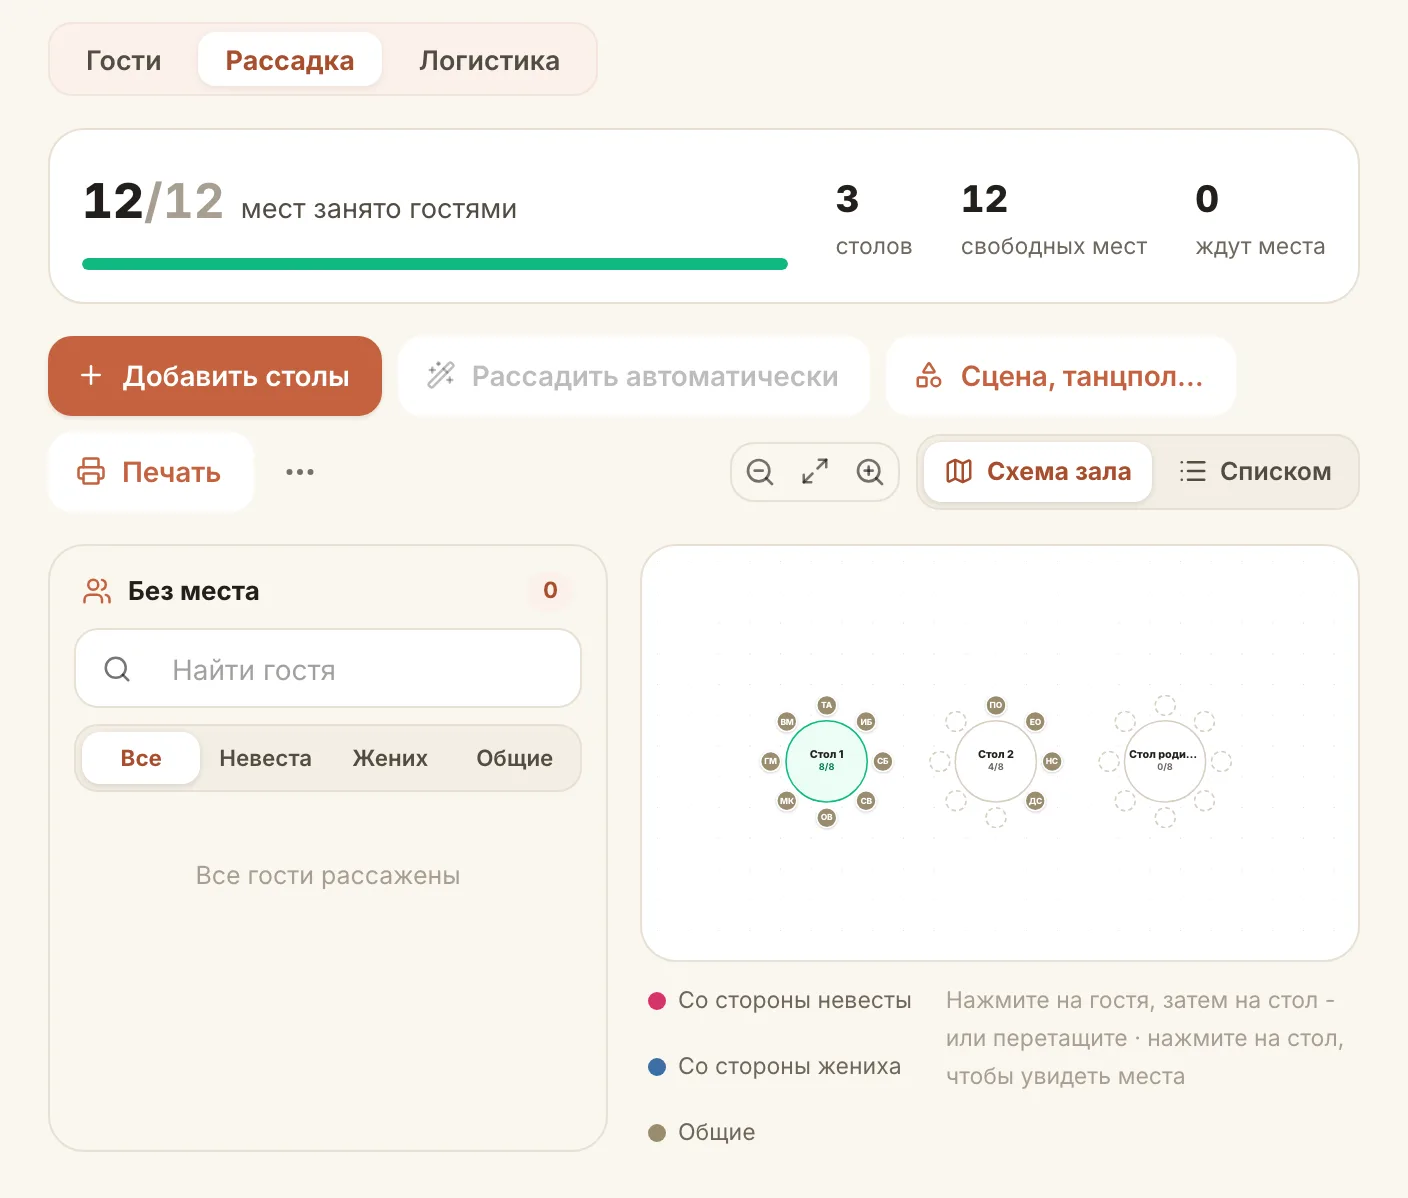1408x1198 pixels.
Task: Click the 0 ждут места statistic
Action: (x=1260, y=220)
